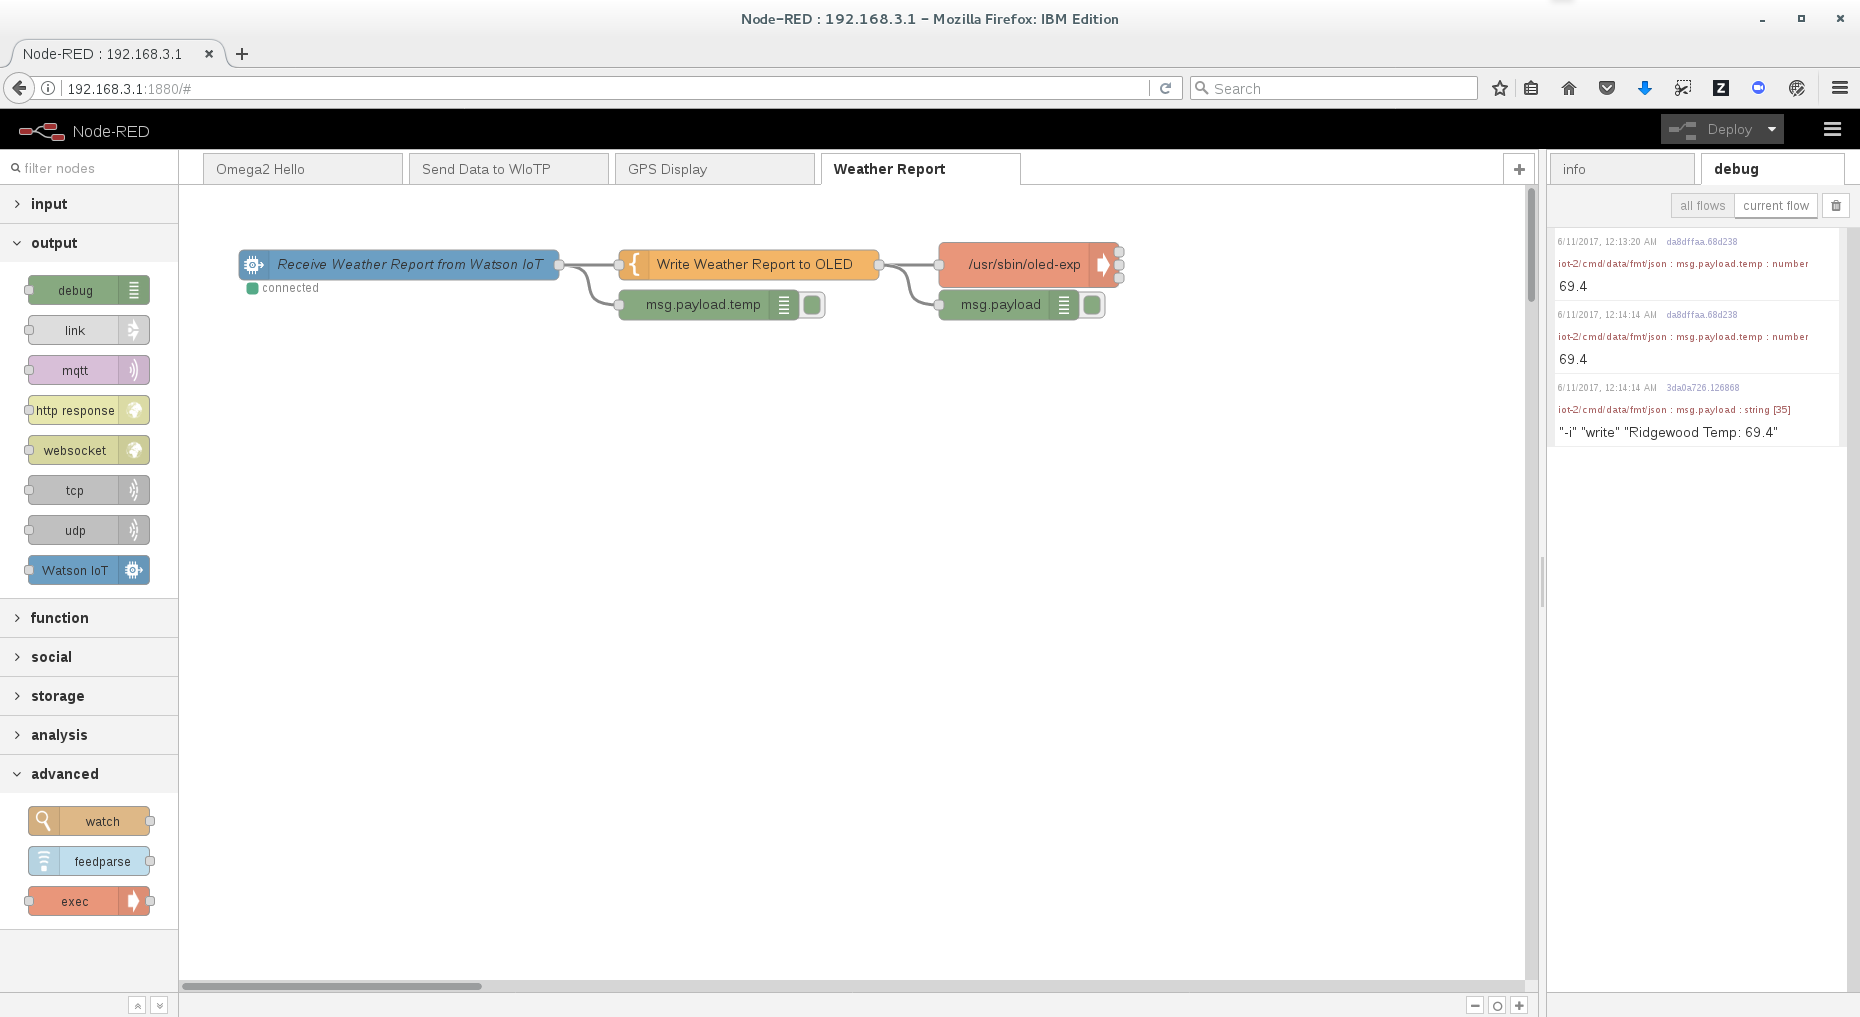Open Firefox downloads arrow

(x=1645, y=88)
